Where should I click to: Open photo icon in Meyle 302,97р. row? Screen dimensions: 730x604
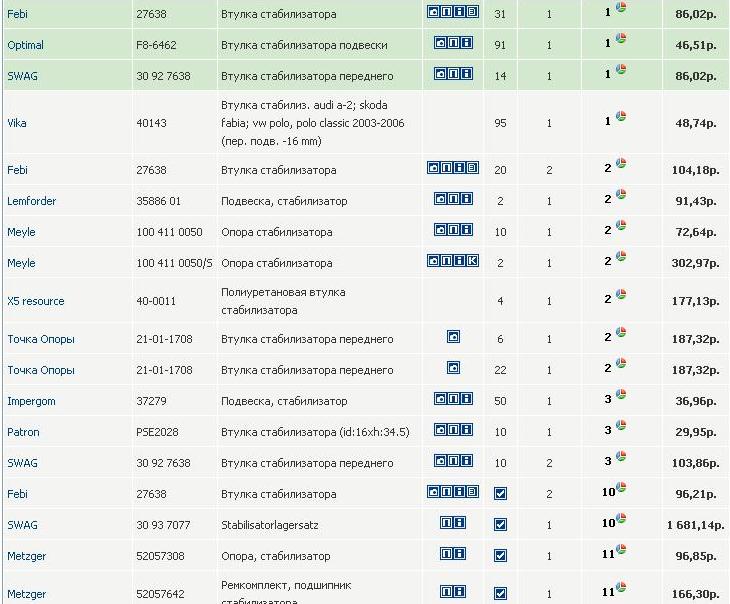click(433, 261)
